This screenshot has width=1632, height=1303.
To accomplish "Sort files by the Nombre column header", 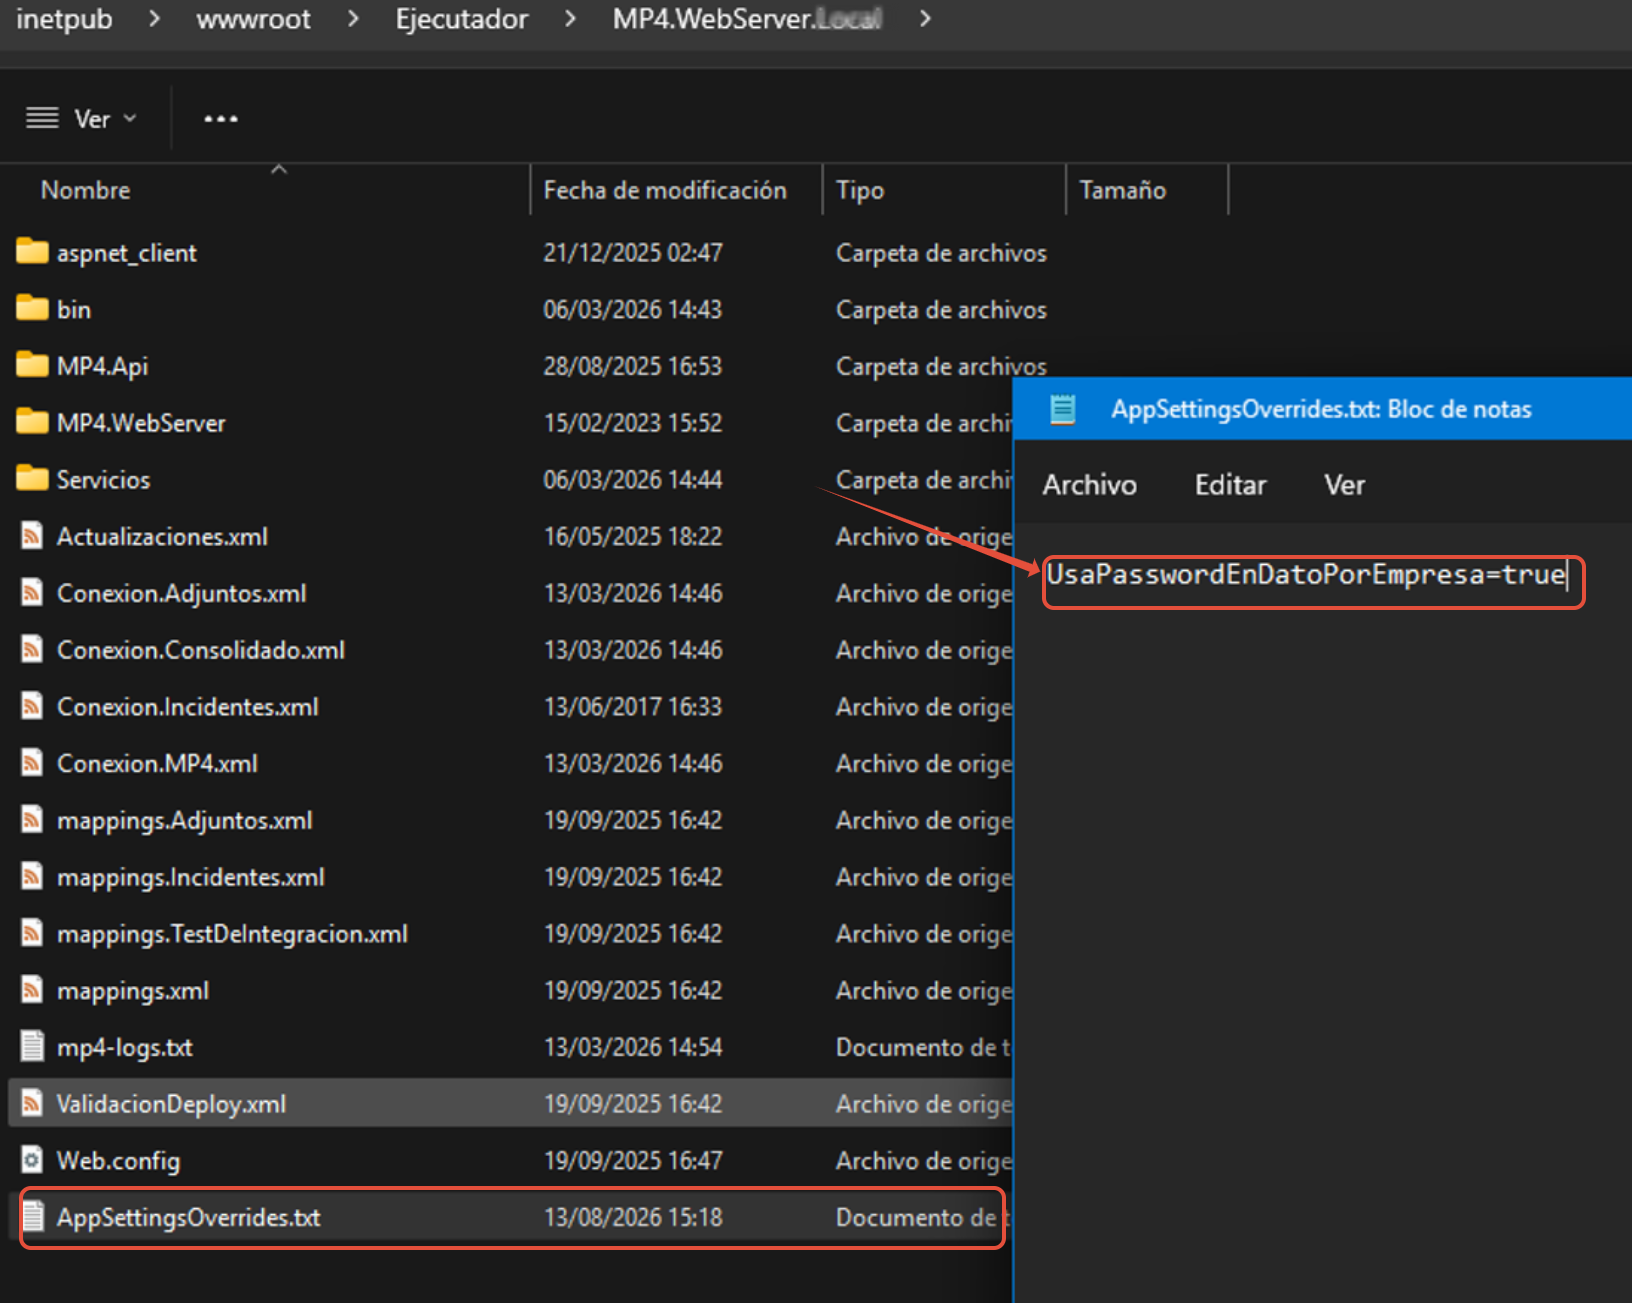I will tap(85, 190).
